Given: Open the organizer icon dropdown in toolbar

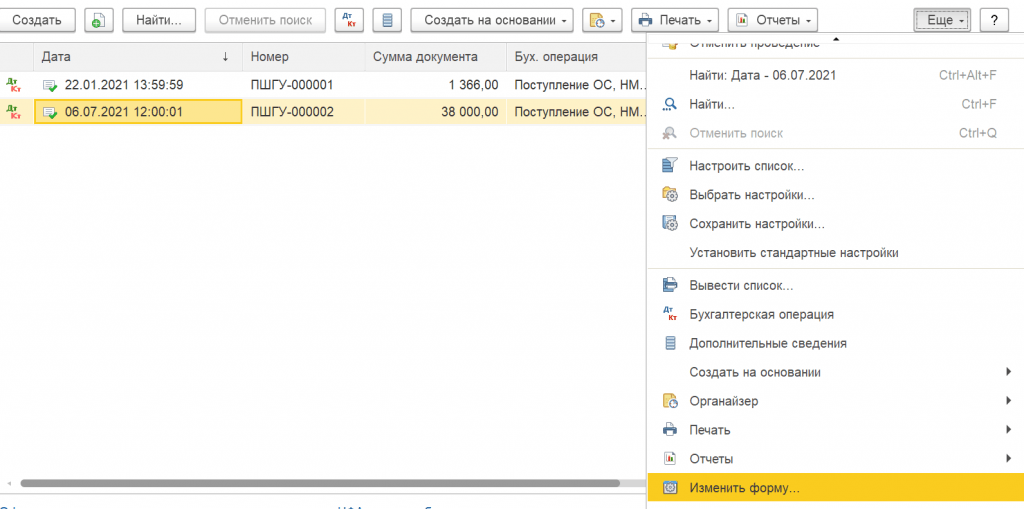Looking at the screenshot, I should tap(602, 20).
